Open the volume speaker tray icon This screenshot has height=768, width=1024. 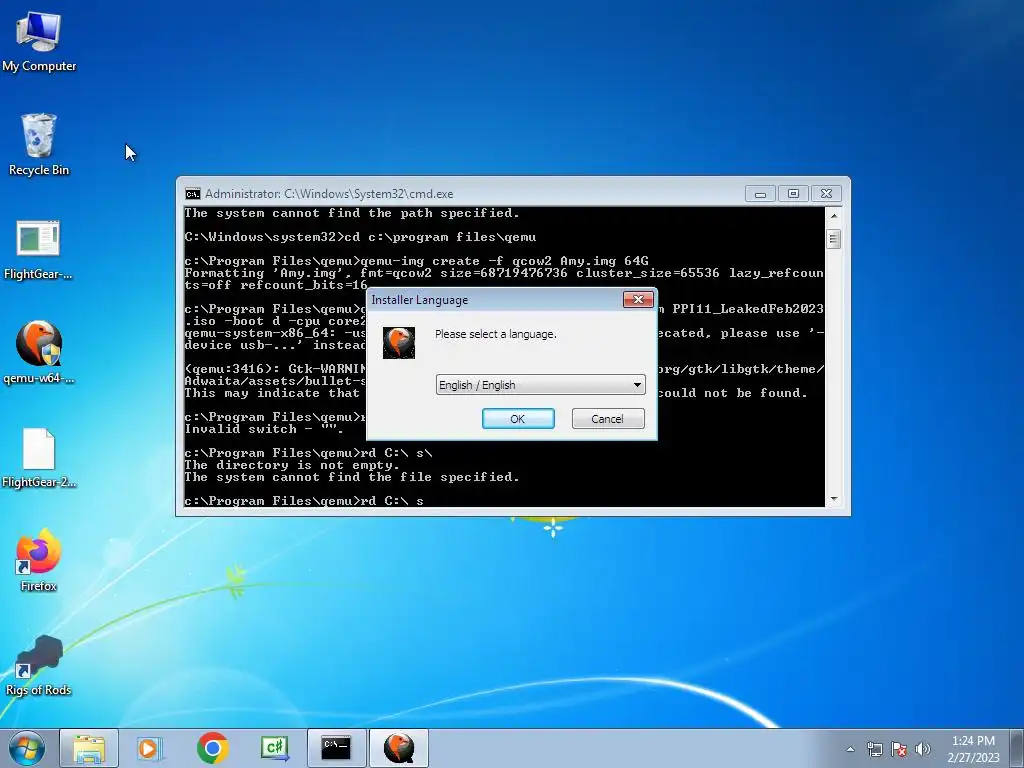coord(922,749)
